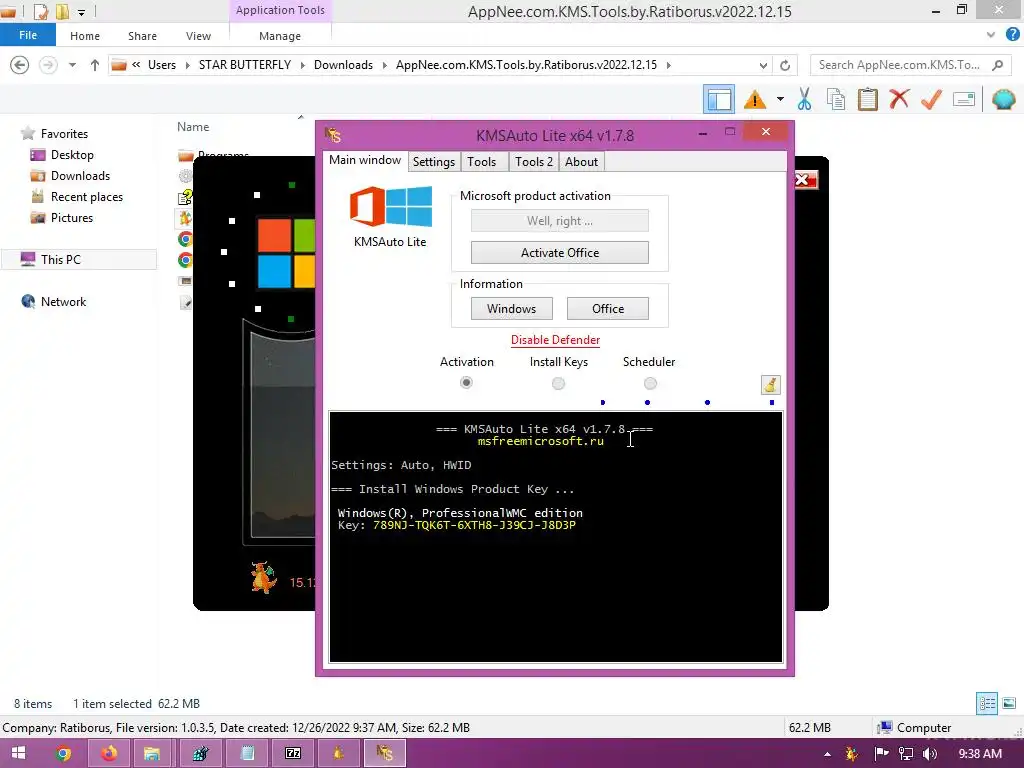Open dropdown arrow beside warning icon
The image size is (1024, 768).
tap(780, 99)
